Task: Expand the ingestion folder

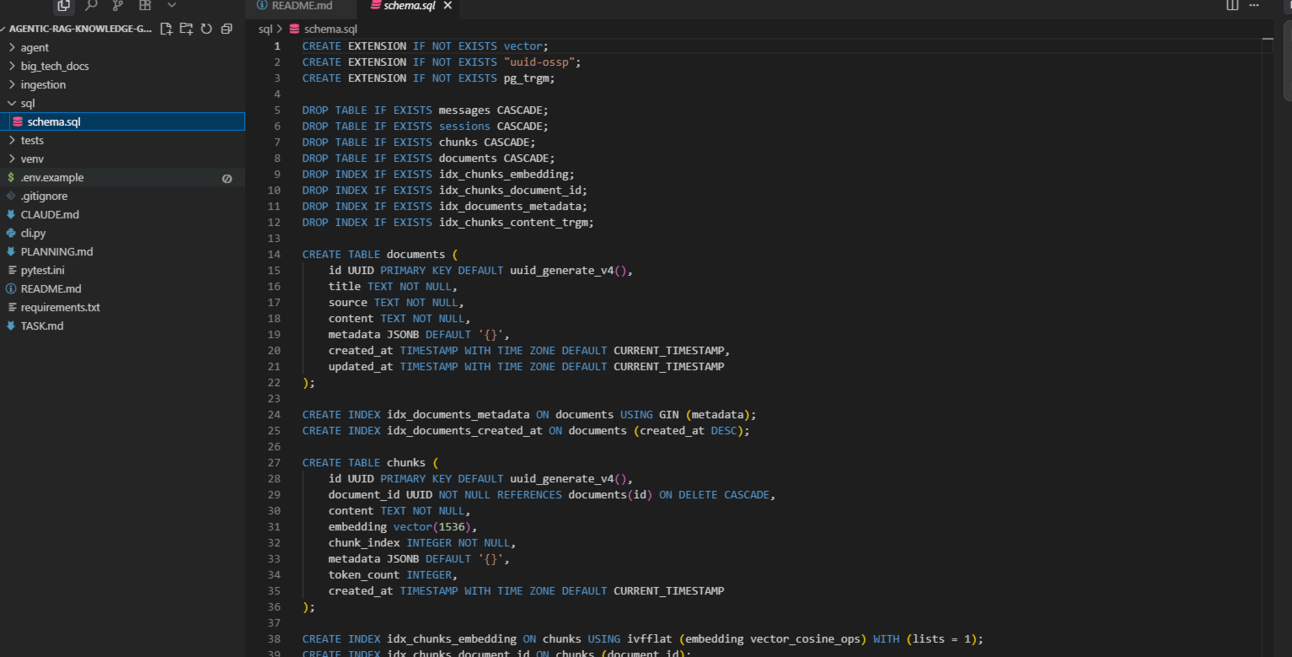Action: (x=122, y=85)
